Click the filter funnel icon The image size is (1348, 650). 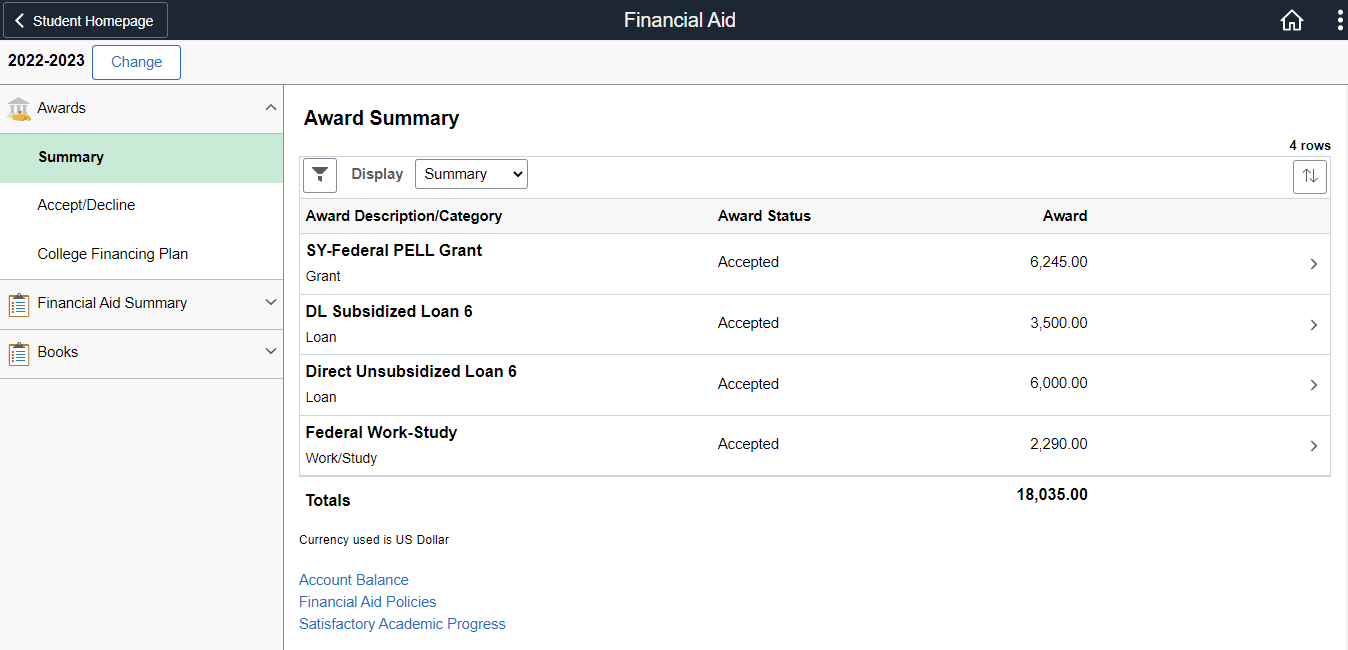(x=320, y=175)
